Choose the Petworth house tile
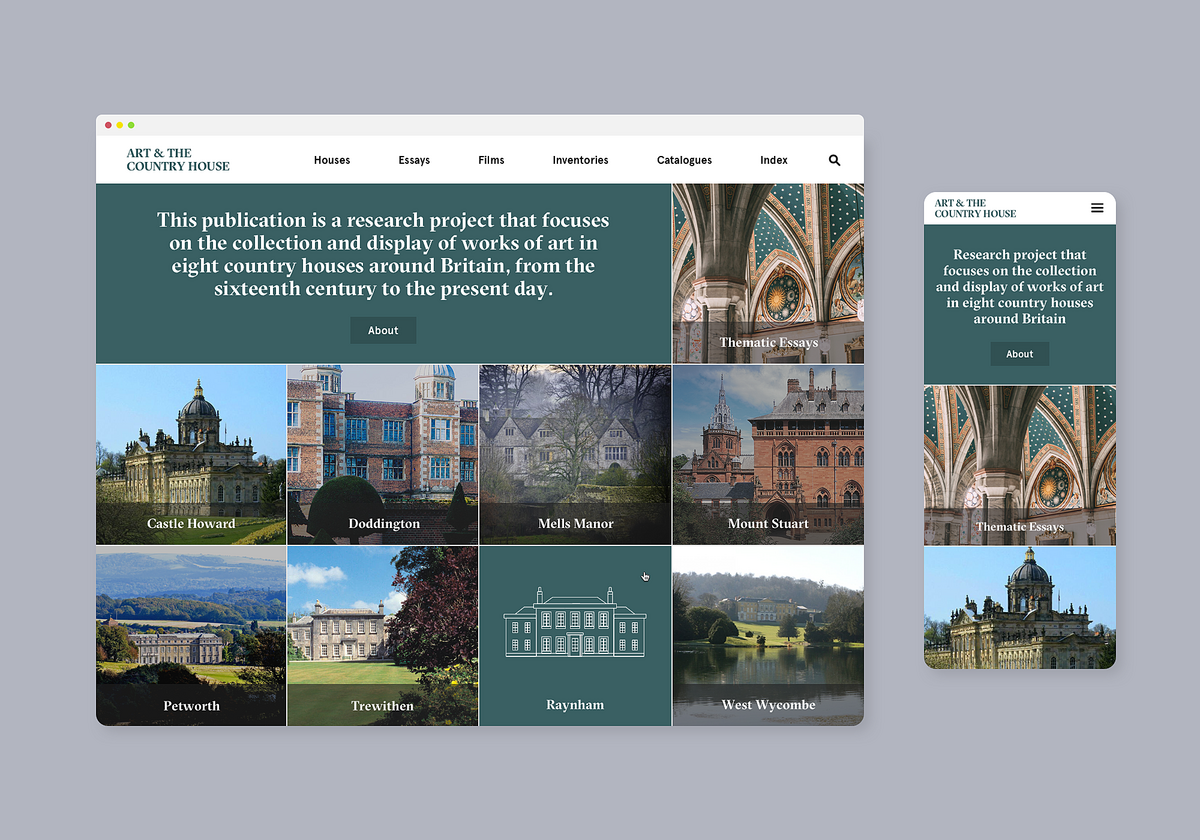The image size is (1200, 840). click(x=191, y=636)
